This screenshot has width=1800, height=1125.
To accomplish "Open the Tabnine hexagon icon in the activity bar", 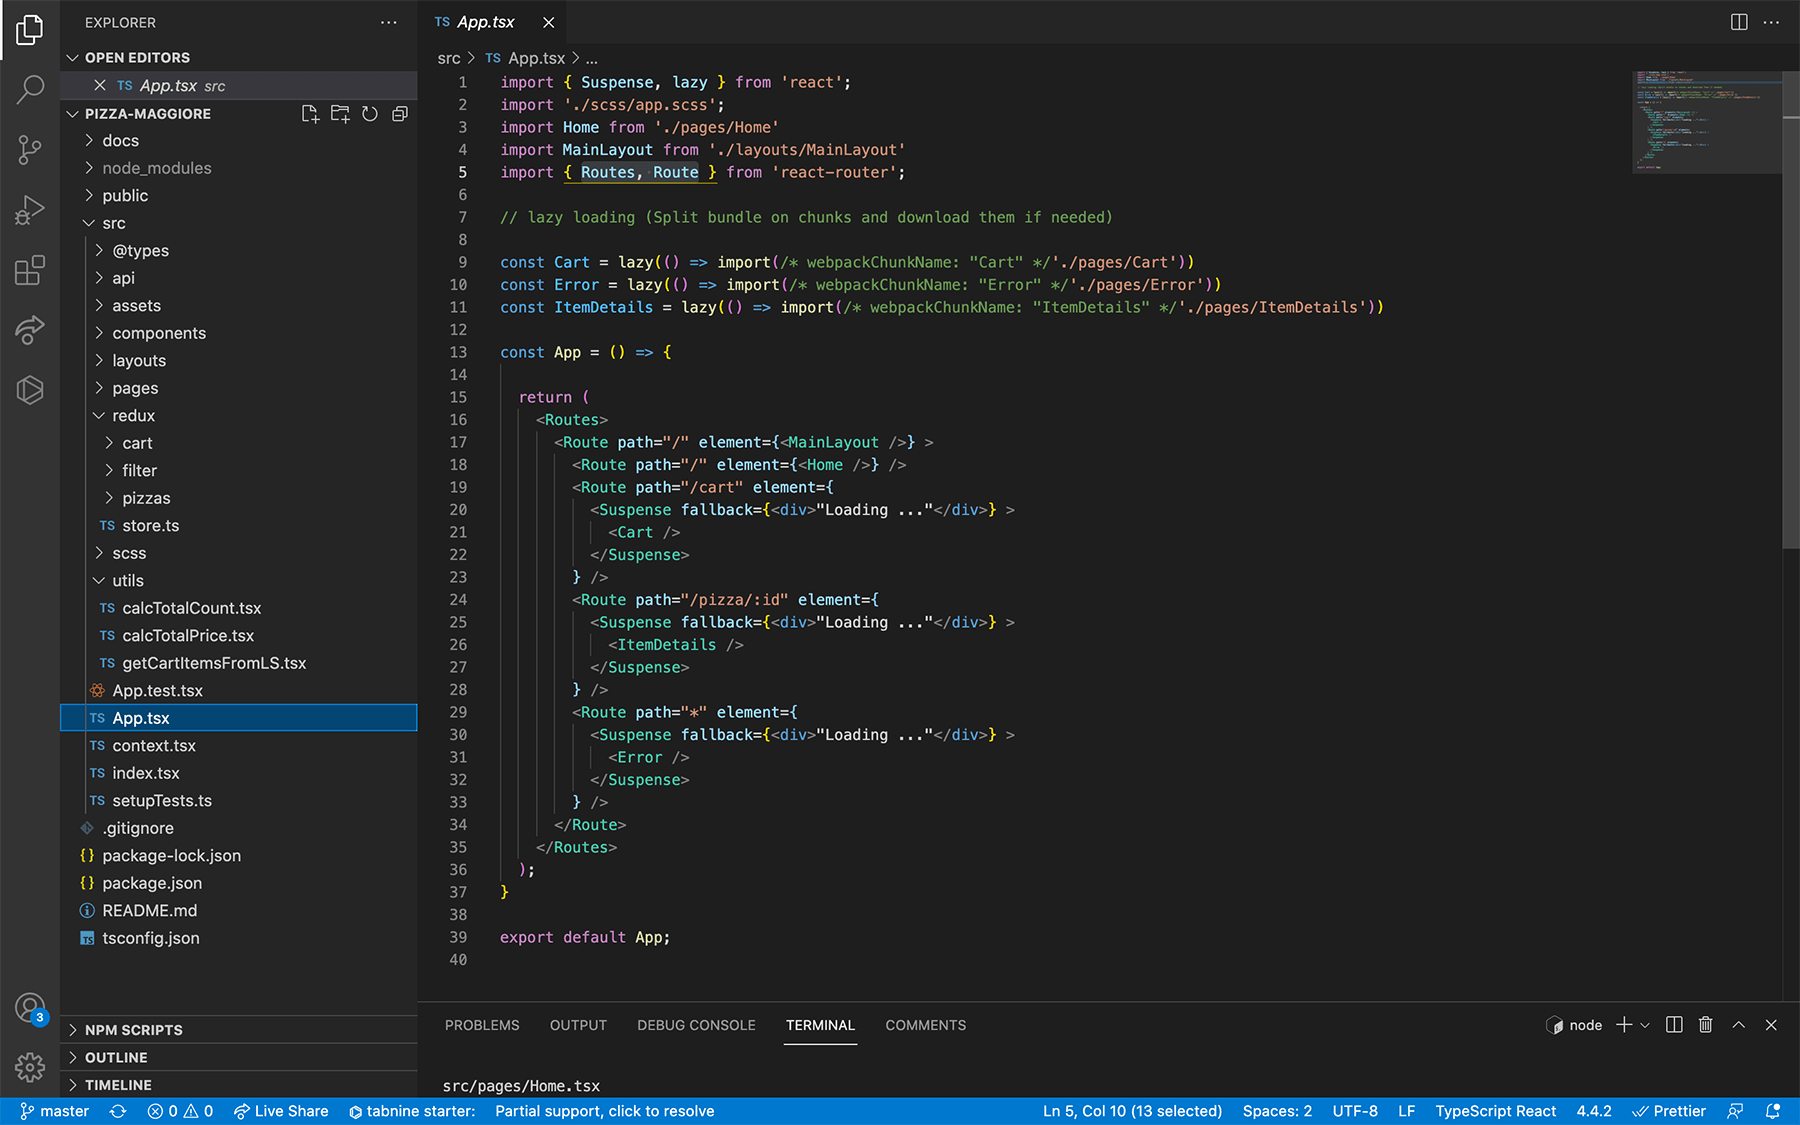I will [x=30, y=390].
